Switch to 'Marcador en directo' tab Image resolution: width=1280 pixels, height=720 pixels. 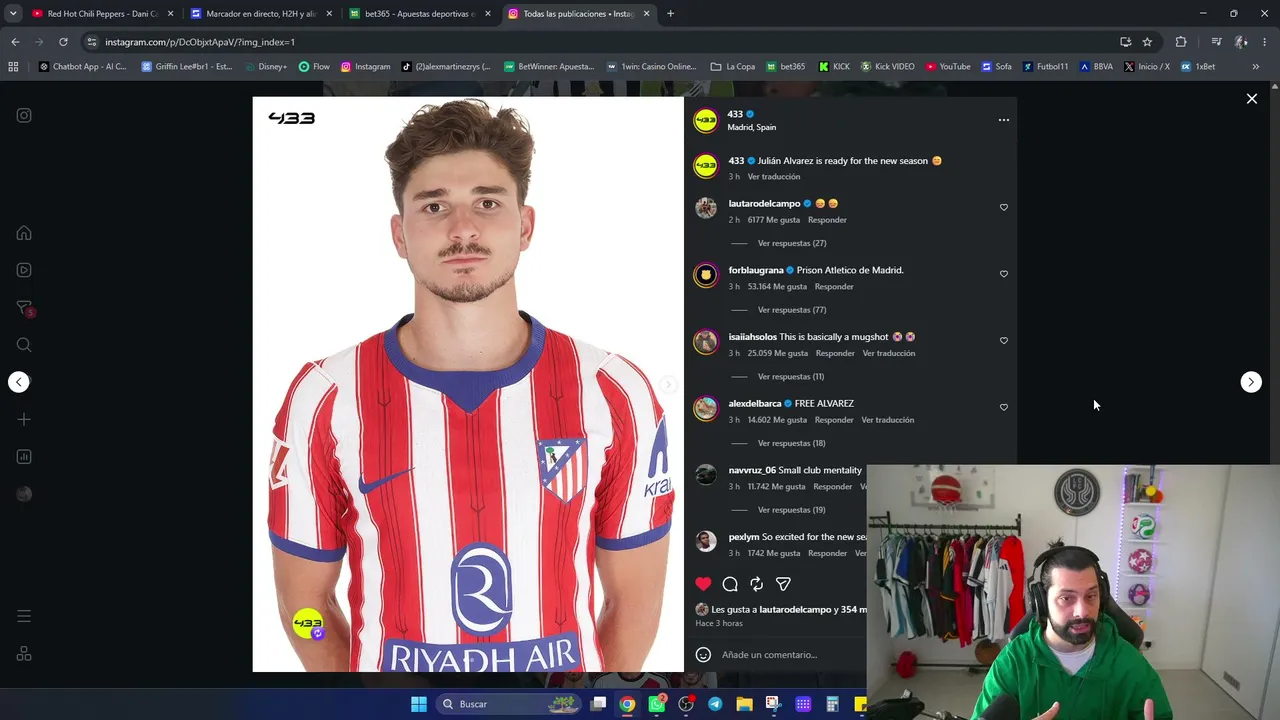(260, 14)
